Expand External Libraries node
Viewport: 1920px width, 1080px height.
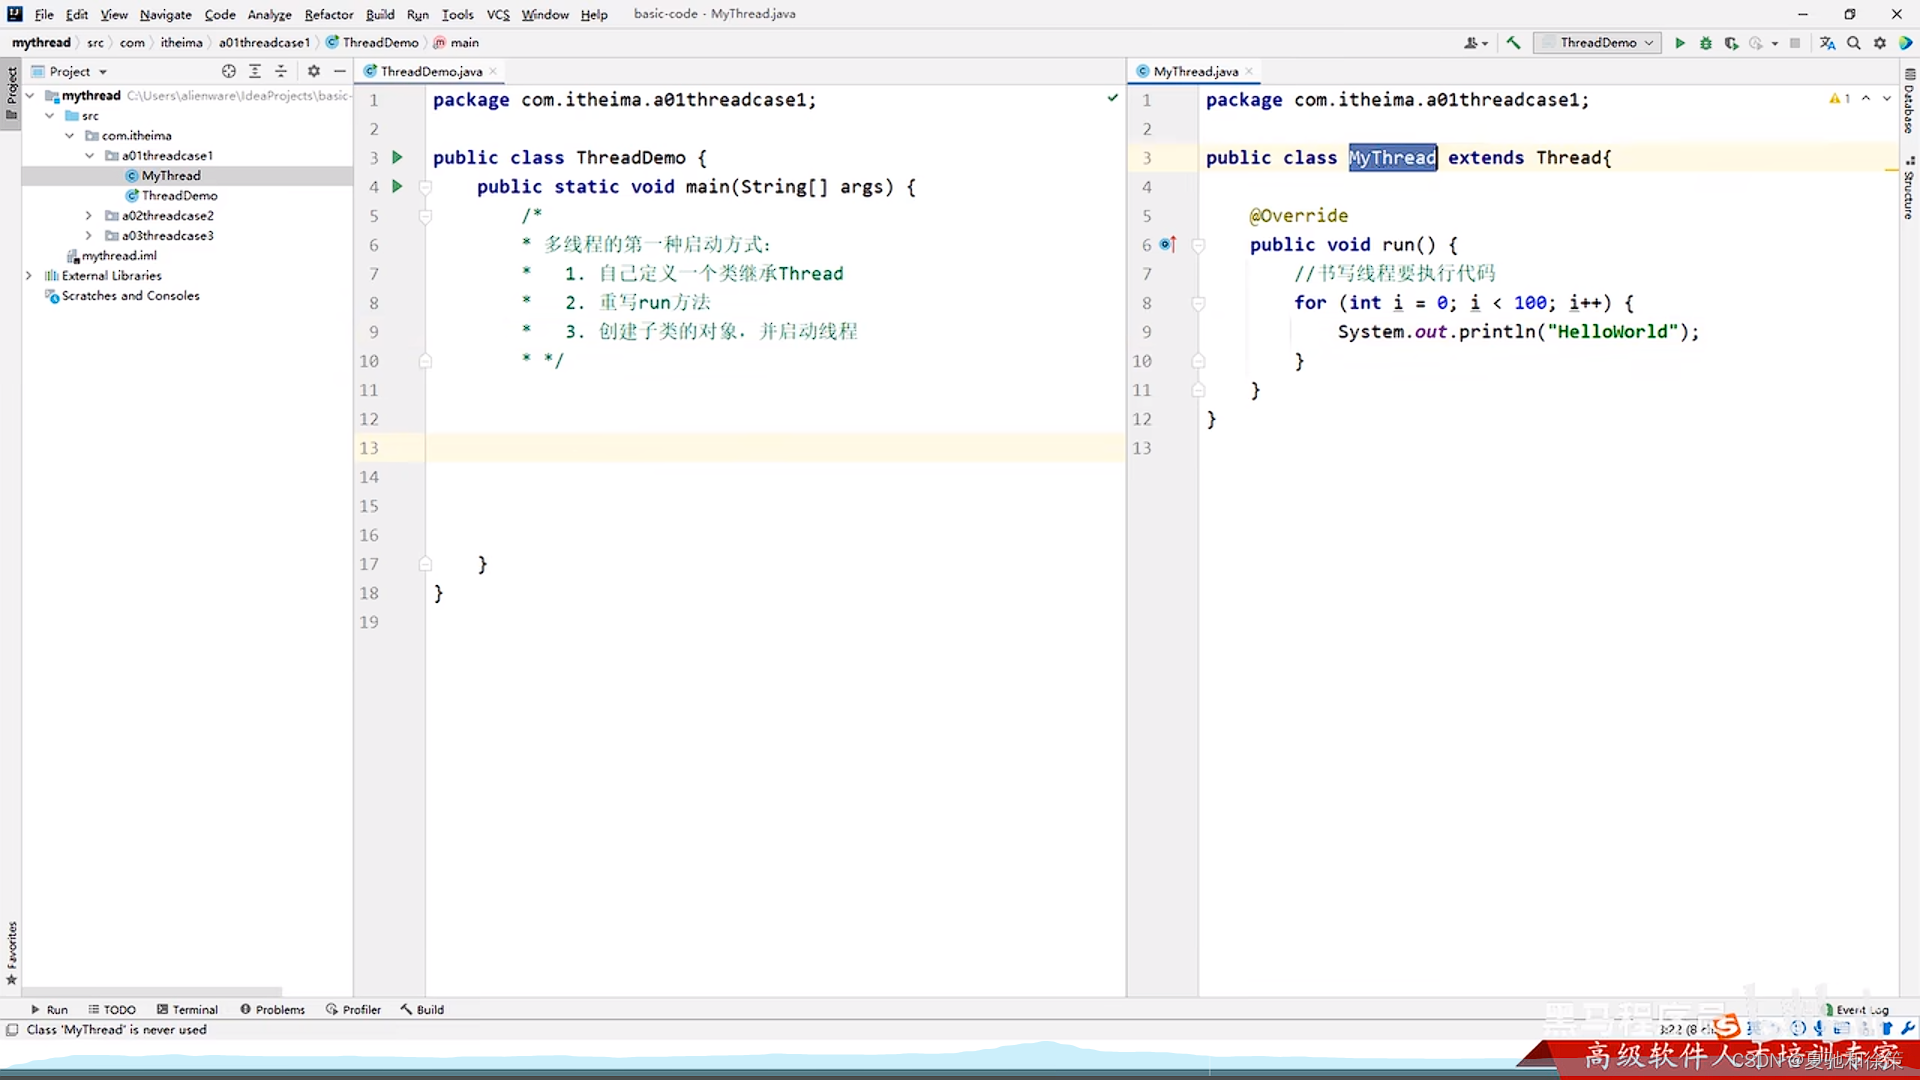coord(29,275)
